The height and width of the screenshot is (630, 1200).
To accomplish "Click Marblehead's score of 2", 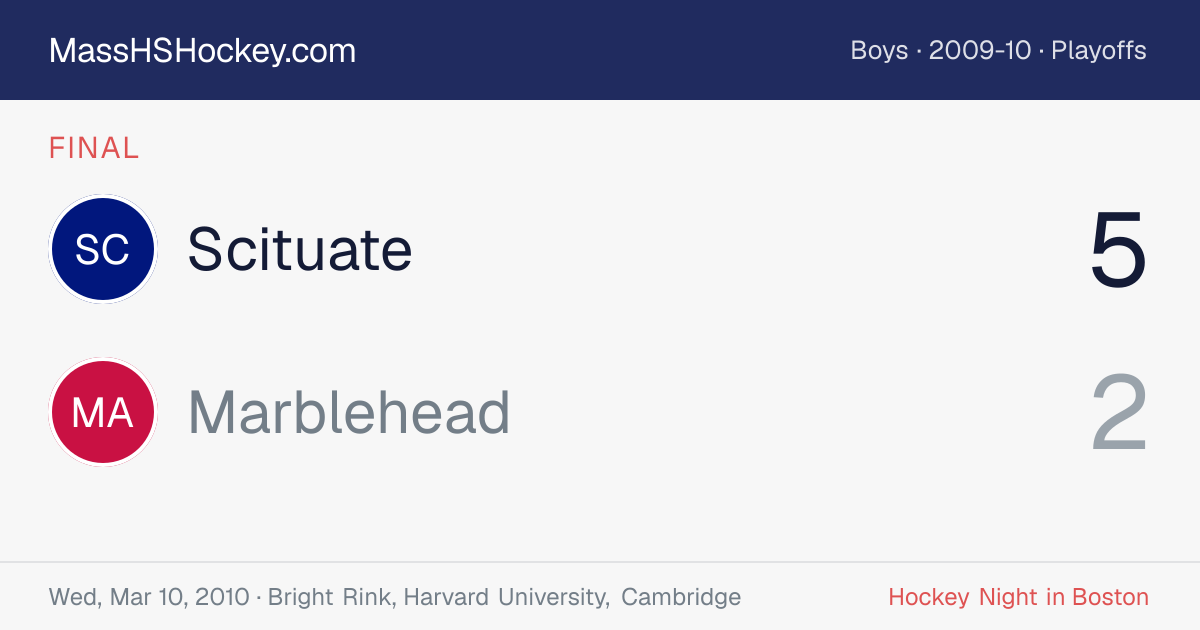I will (1119, 413).
